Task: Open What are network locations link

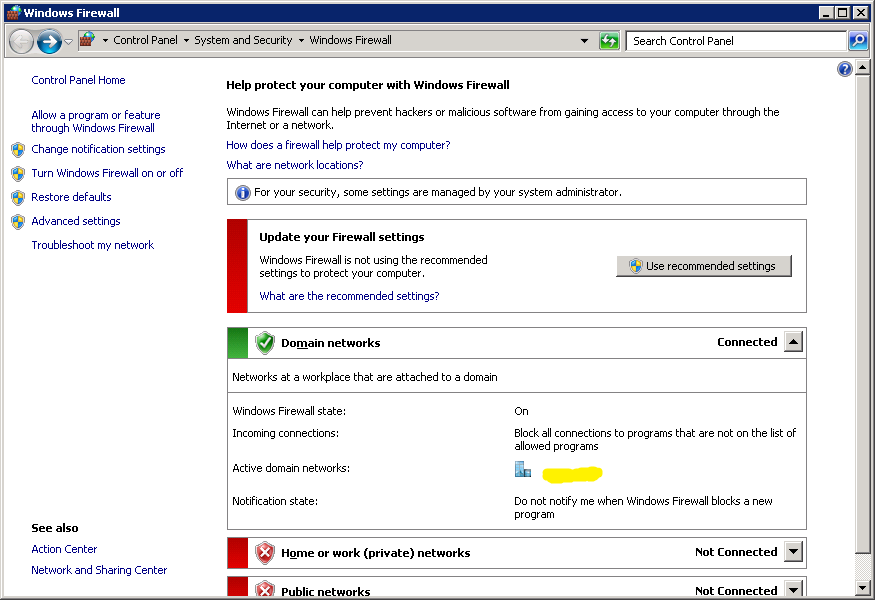Action: [295, 166]
